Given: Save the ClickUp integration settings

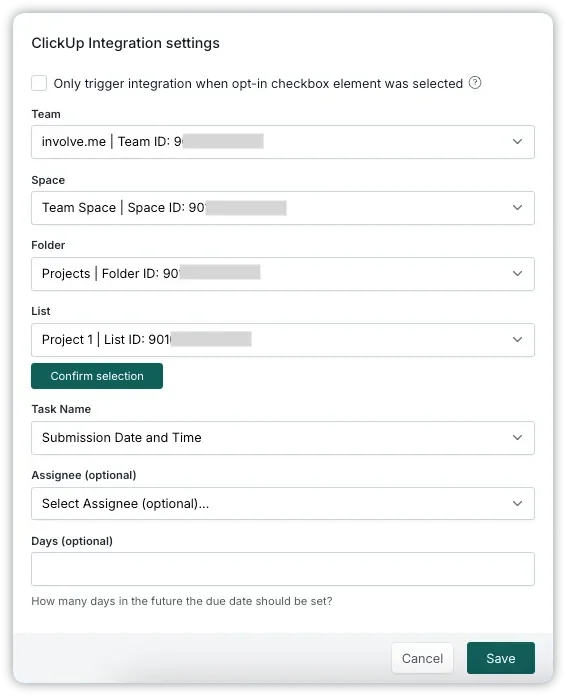Looking at the screenshot, I should pos(501,658).
